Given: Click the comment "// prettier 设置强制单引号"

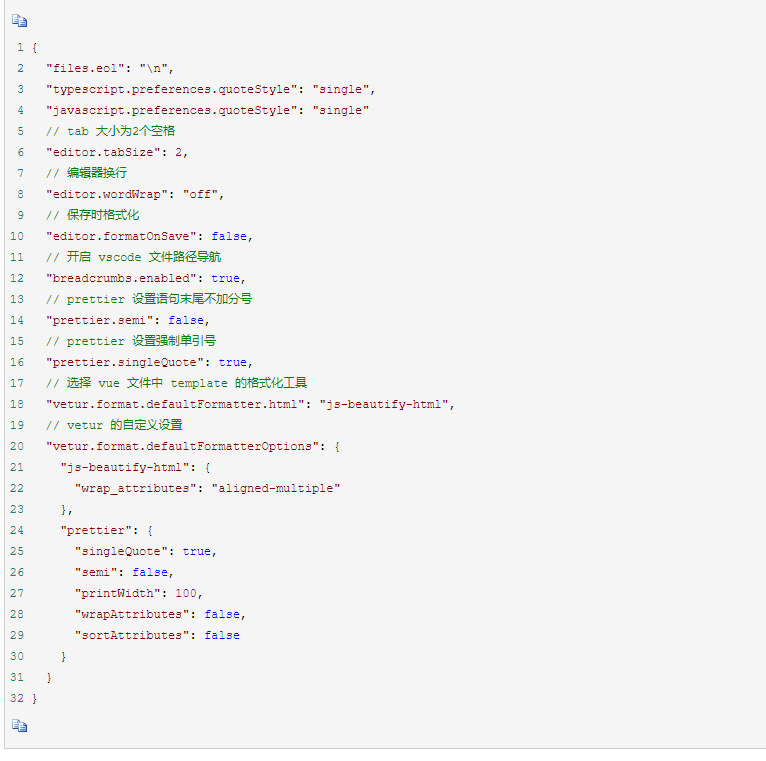Looking at the screenshot, I should [x=131, y=341].
